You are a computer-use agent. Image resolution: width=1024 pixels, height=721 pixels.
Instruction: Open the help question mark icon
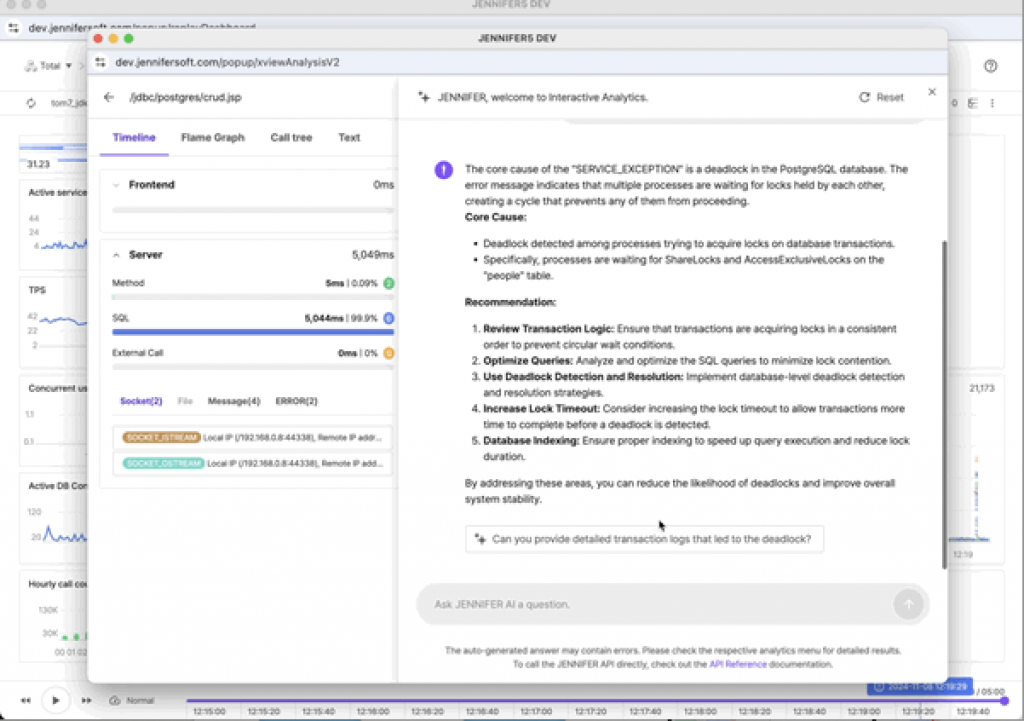click(990, 66)
